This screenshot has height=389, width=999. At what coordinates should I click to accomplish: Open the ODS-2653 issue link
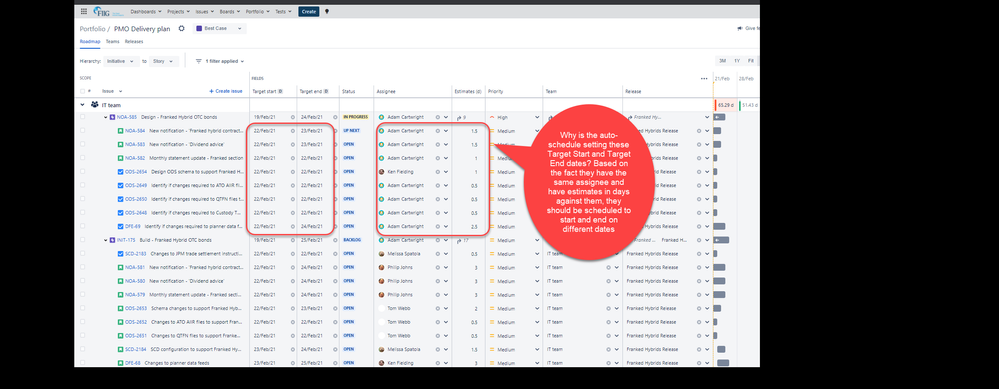tap(136, 308)
